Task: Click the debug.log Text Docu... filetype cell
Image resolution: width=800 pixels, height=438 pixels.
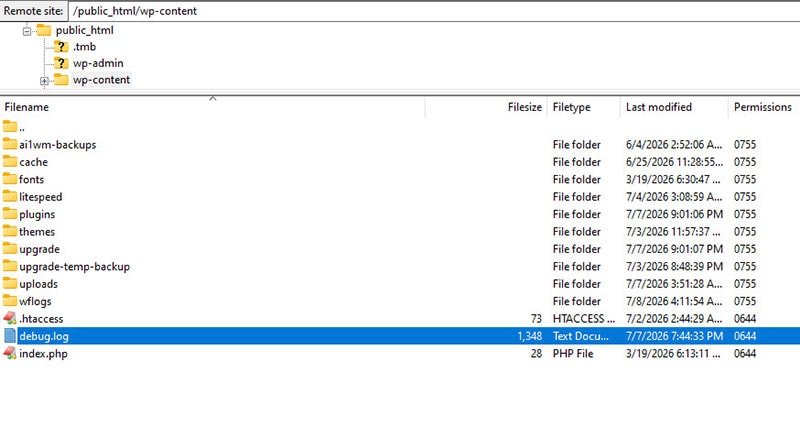Action: click(x=581, y=336)
